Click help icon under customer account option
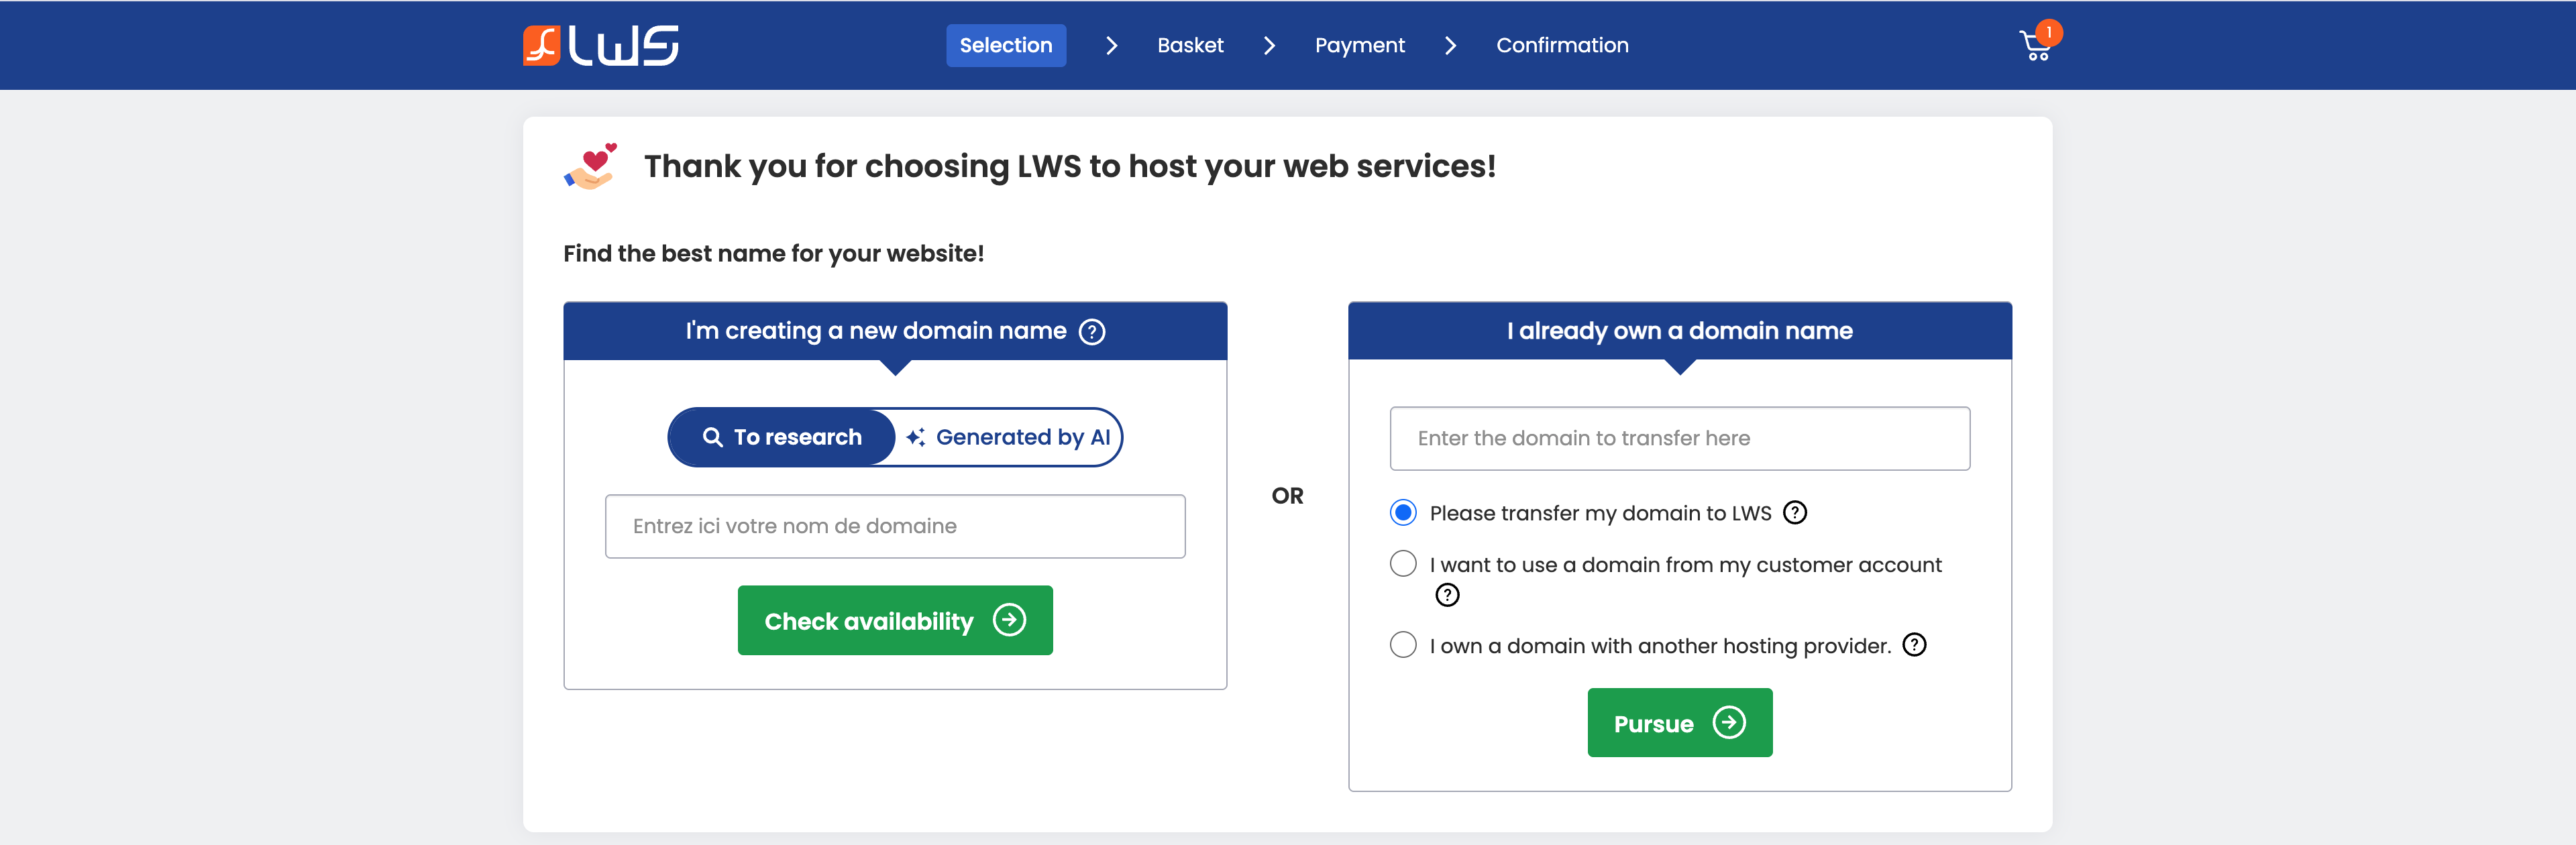 click(1447, 596)
